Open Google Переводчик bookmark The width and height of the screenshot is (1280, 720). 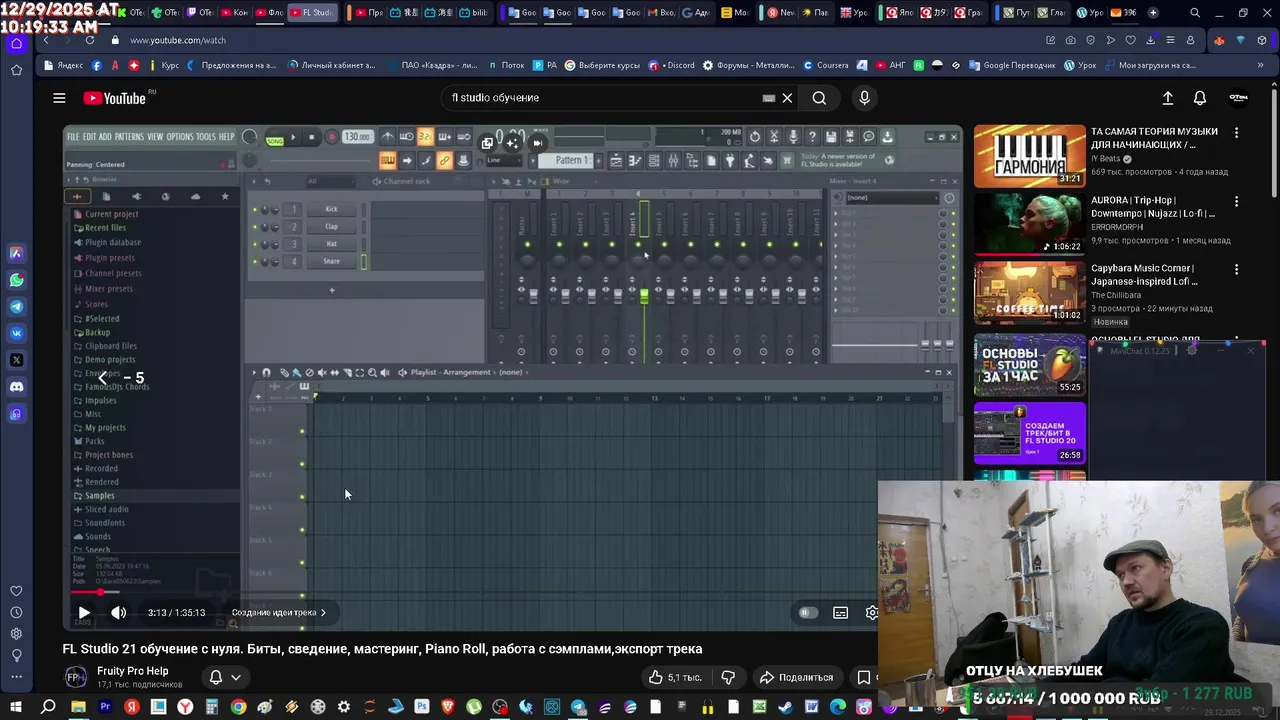point(1011,65)
